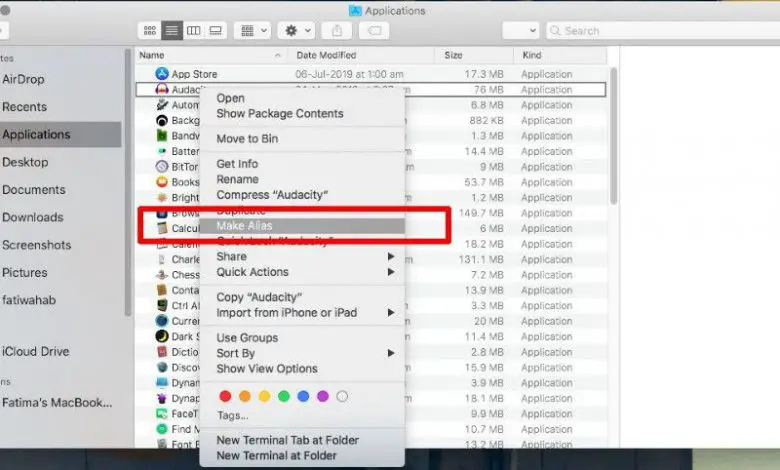Click the Chess app icon
Viewport: 780px width, 470px height.
coord(162,275)
